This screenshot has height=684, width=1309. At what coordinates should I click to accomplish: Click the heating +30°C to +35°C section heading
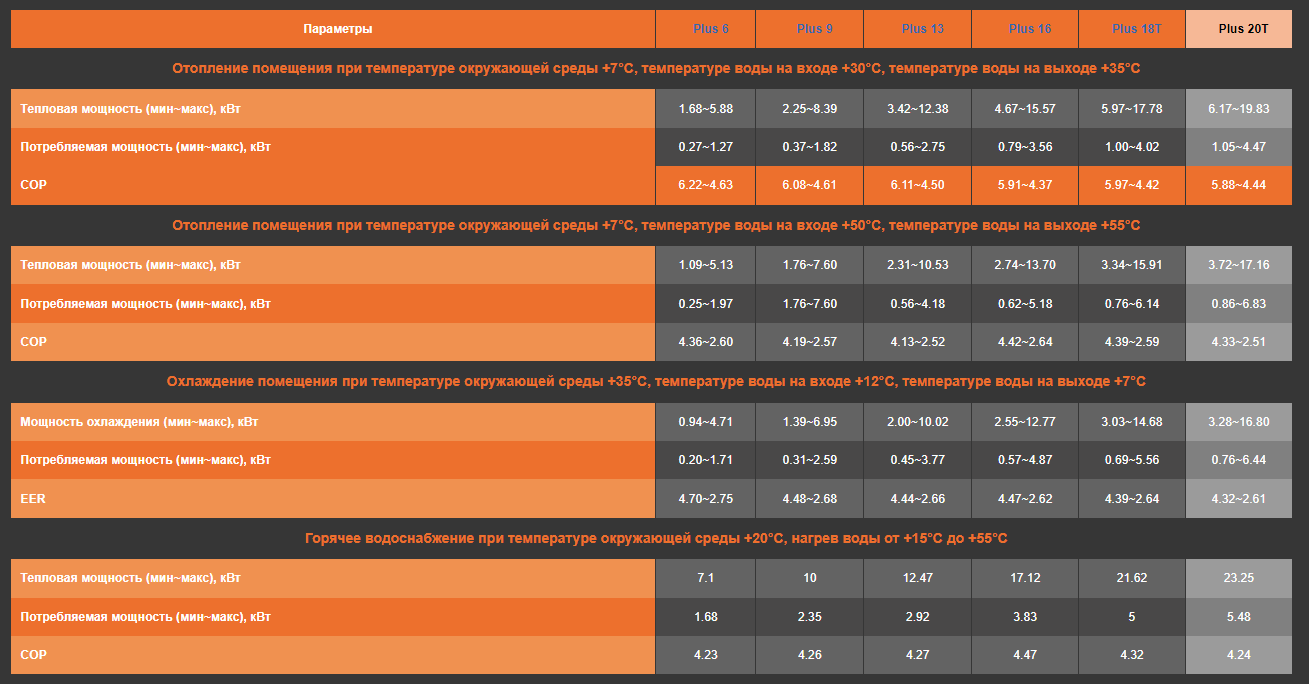click(x=655, y=69)
